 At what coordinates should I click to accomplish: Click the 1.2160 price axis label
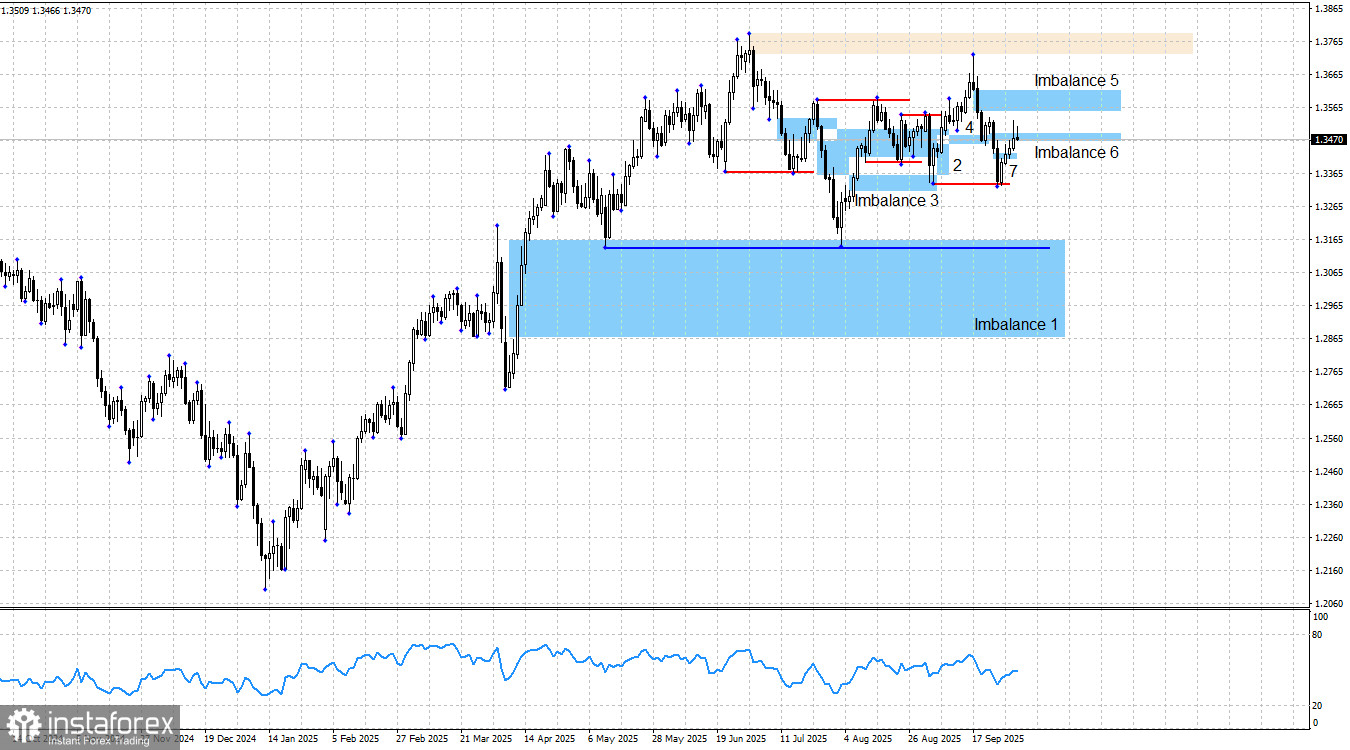(x=1329, y=570)
